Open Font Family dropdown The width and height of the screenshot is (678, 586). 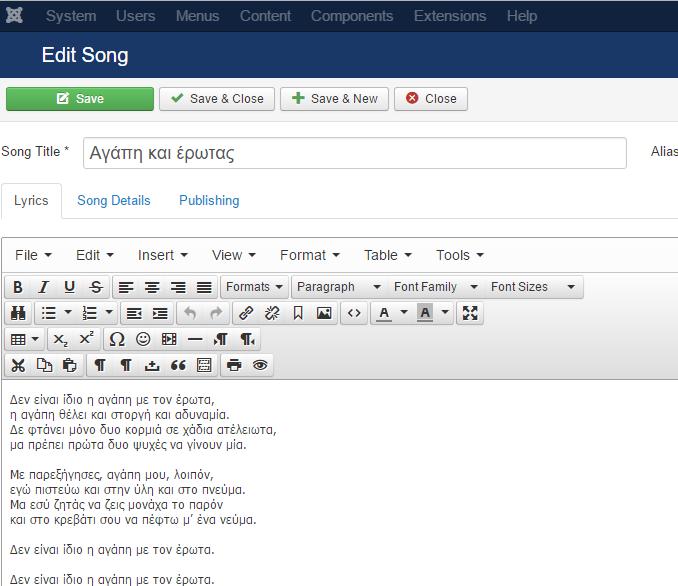click(x=436, y=287)
